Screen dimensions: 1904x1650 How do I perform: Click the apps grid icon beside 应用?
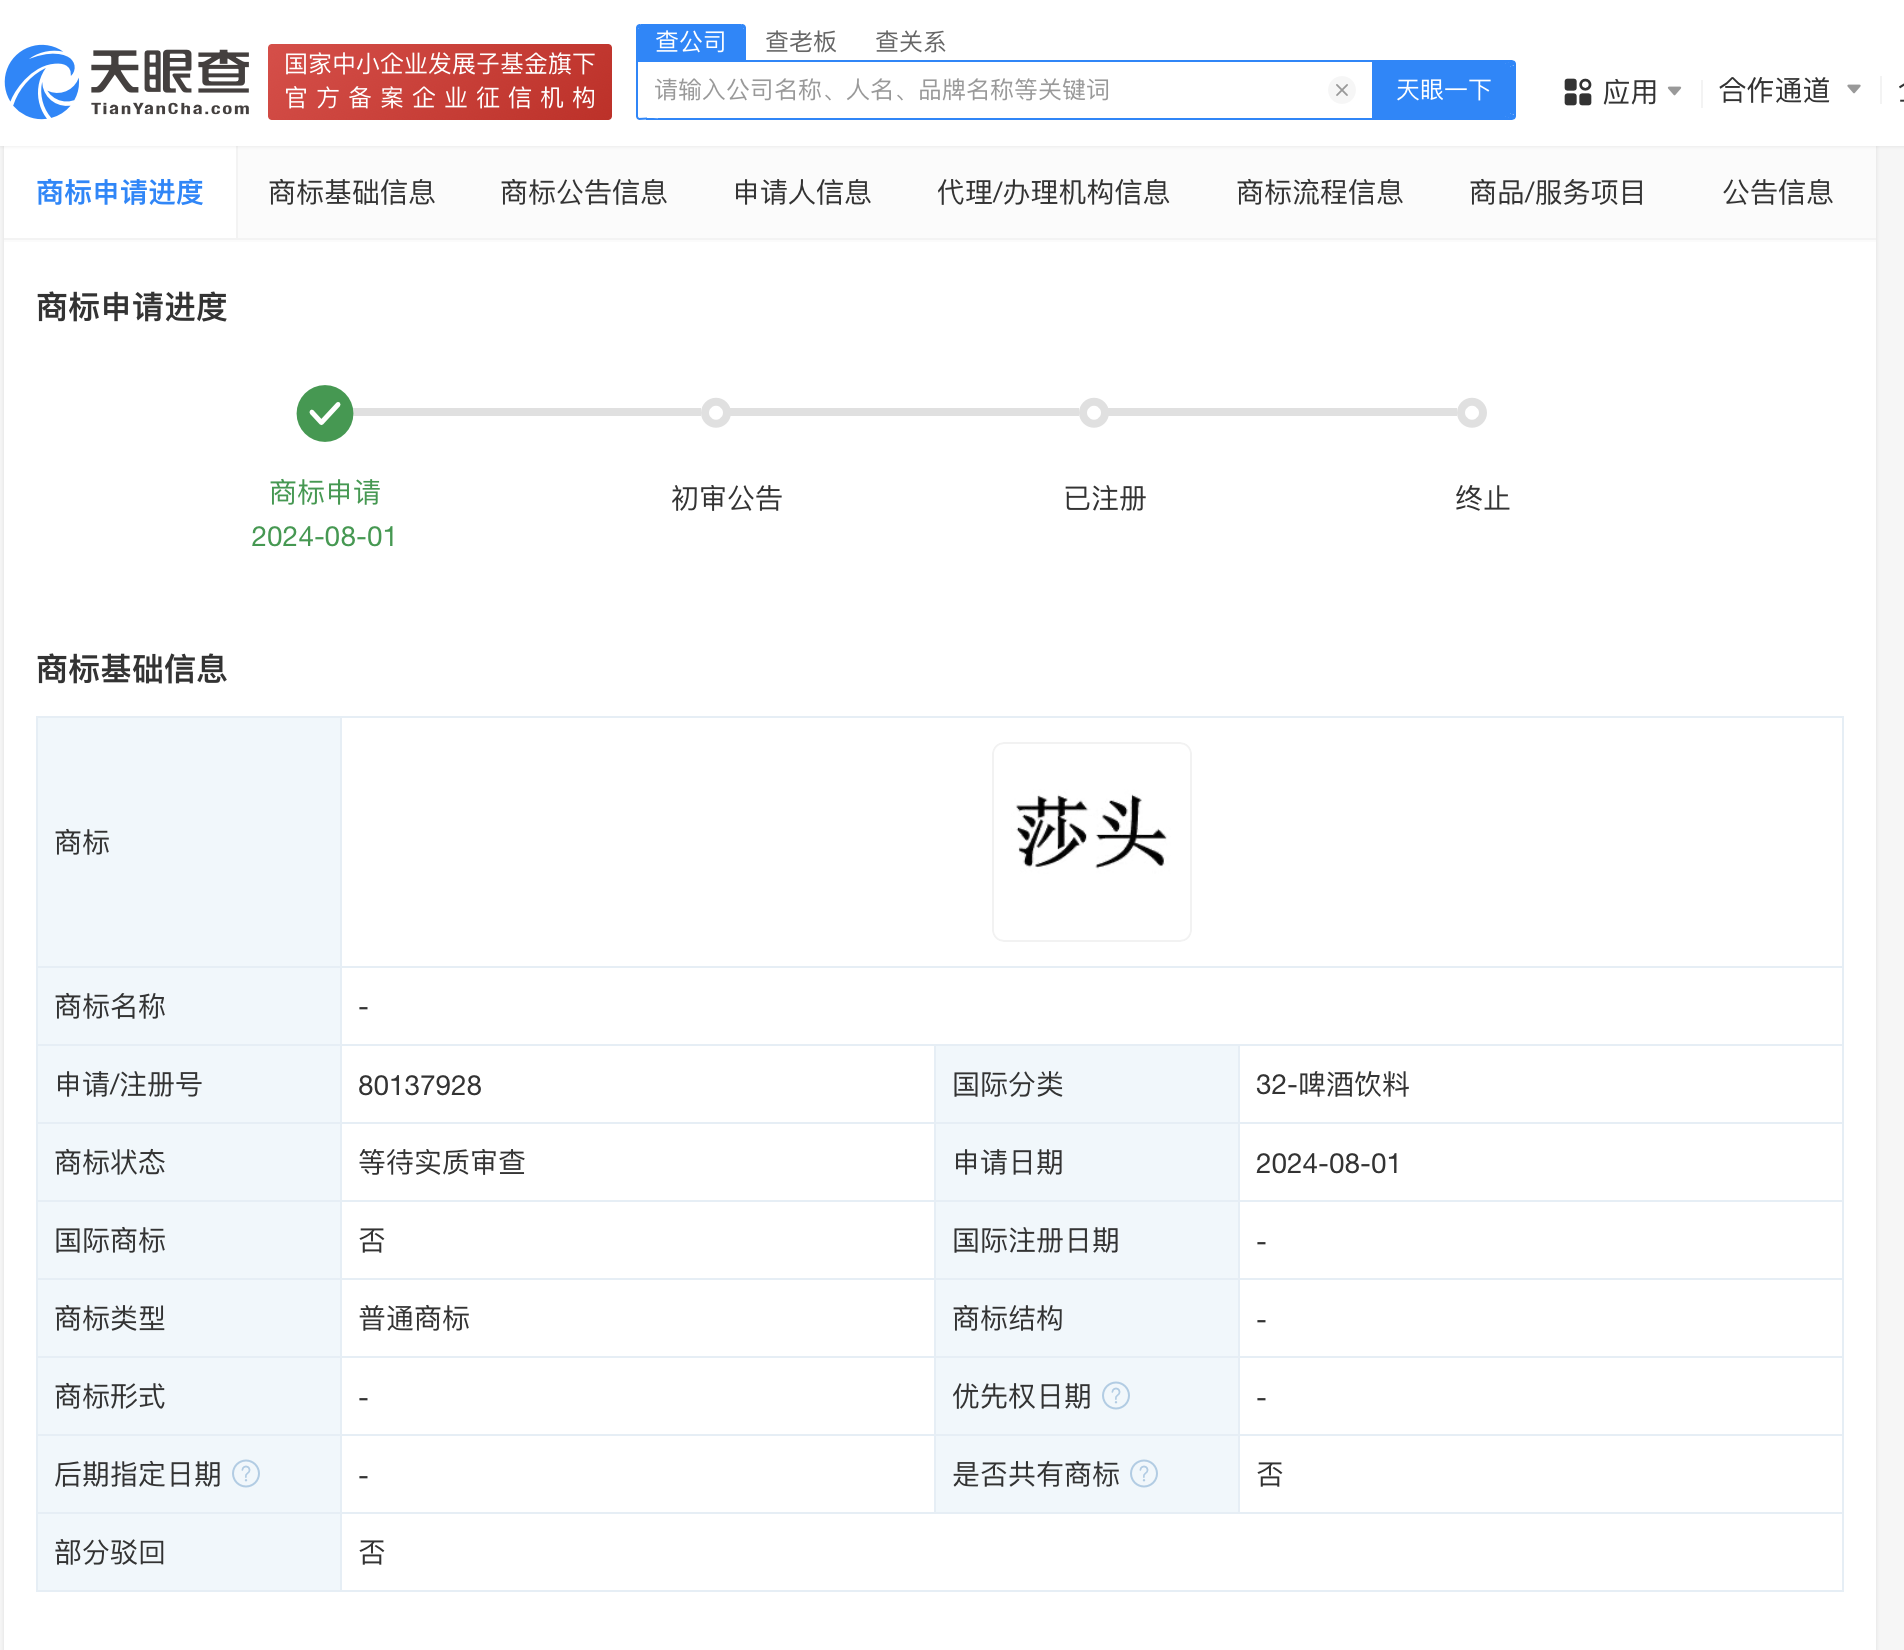tap(1578, 90)
